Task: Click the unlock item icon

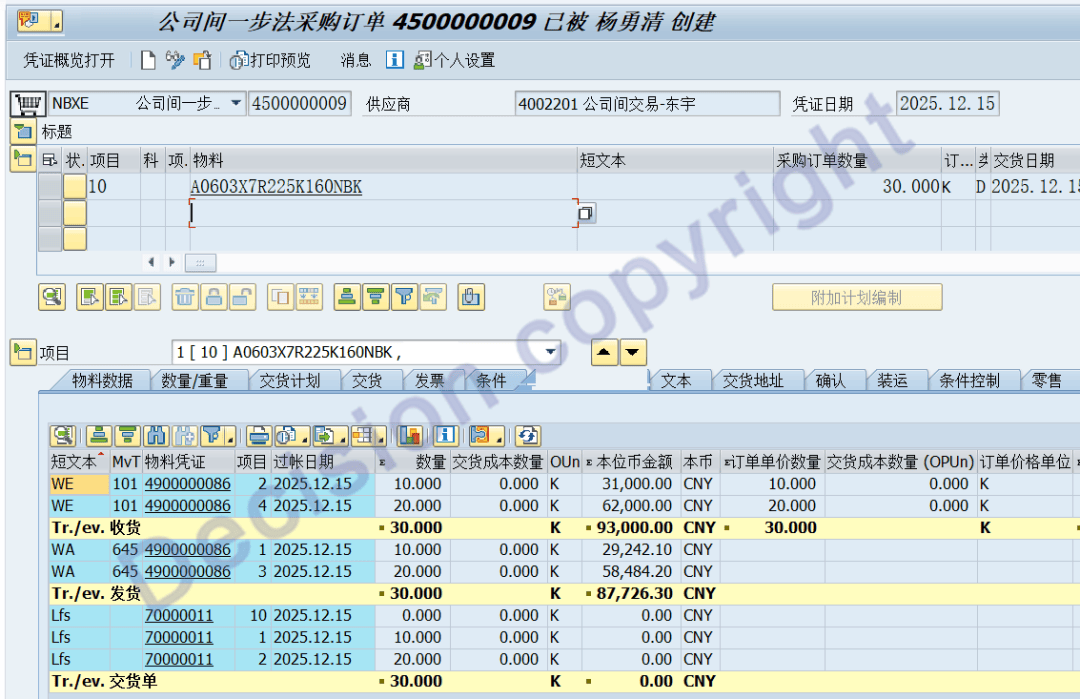Action: pos(242,296)
